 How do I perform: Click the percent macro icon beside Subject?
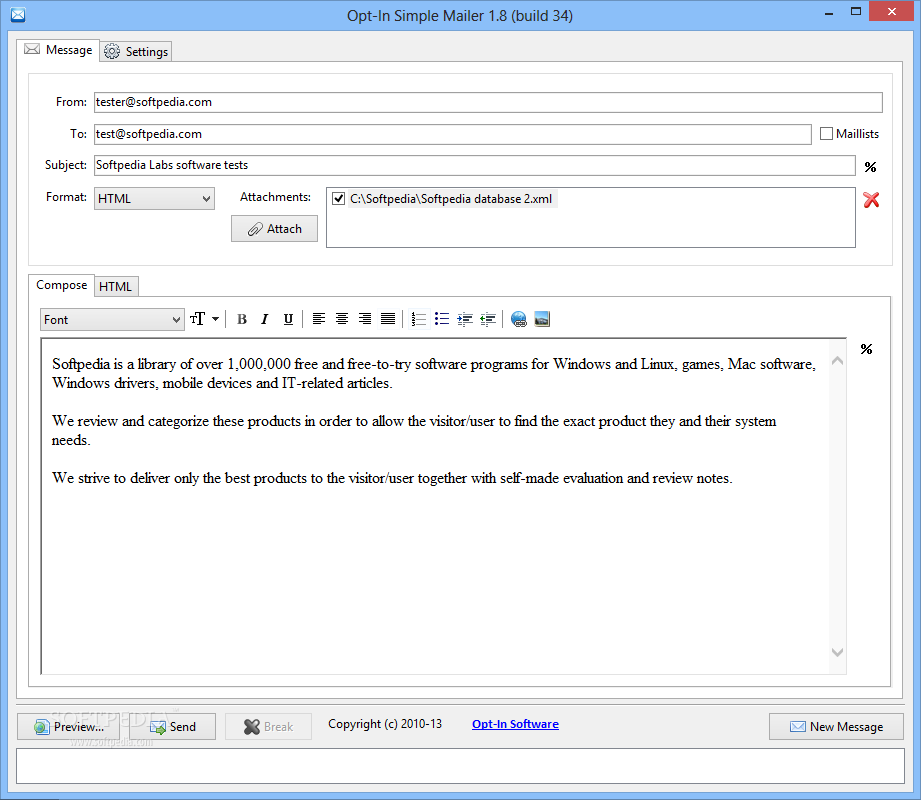pos(870,167)
